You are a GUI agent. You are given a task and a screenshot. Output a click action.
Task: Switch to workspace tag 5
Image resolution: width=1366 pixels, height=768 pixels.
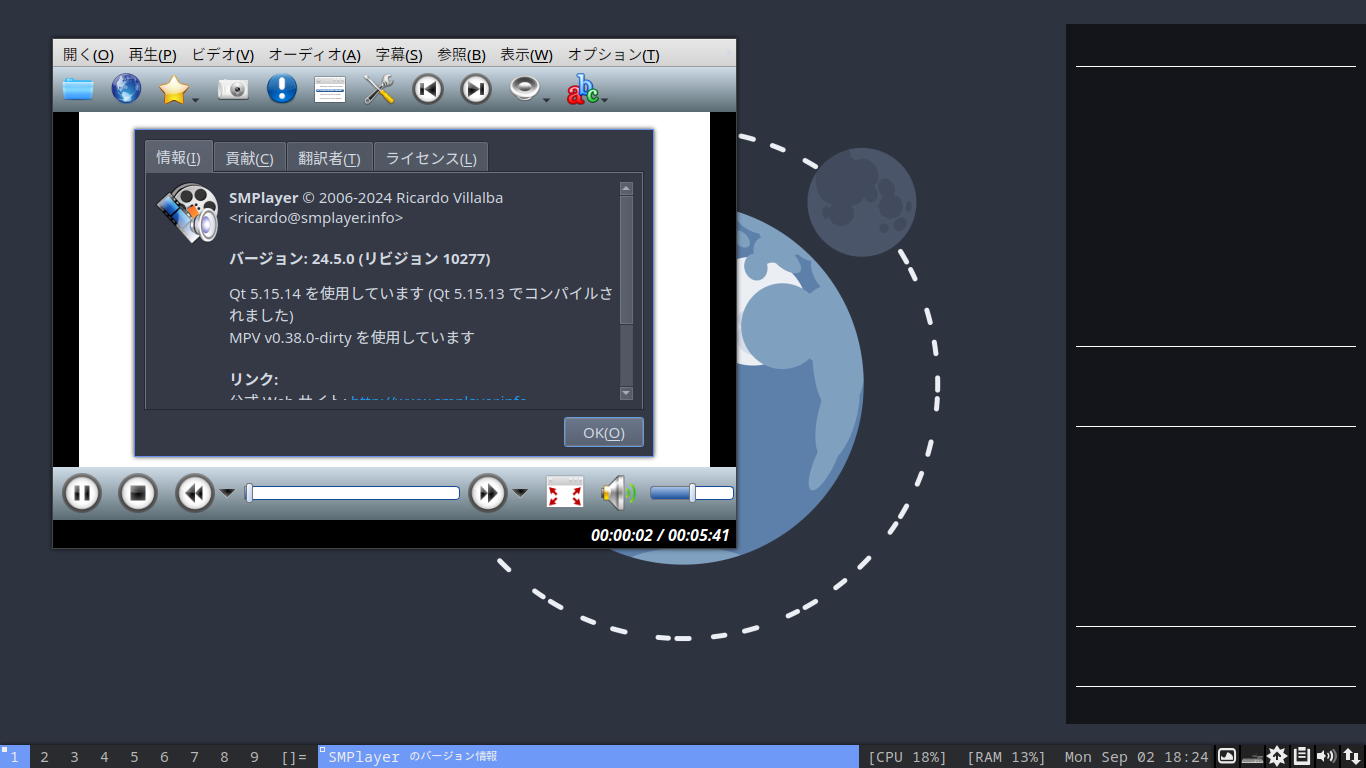tap(134, 757)
